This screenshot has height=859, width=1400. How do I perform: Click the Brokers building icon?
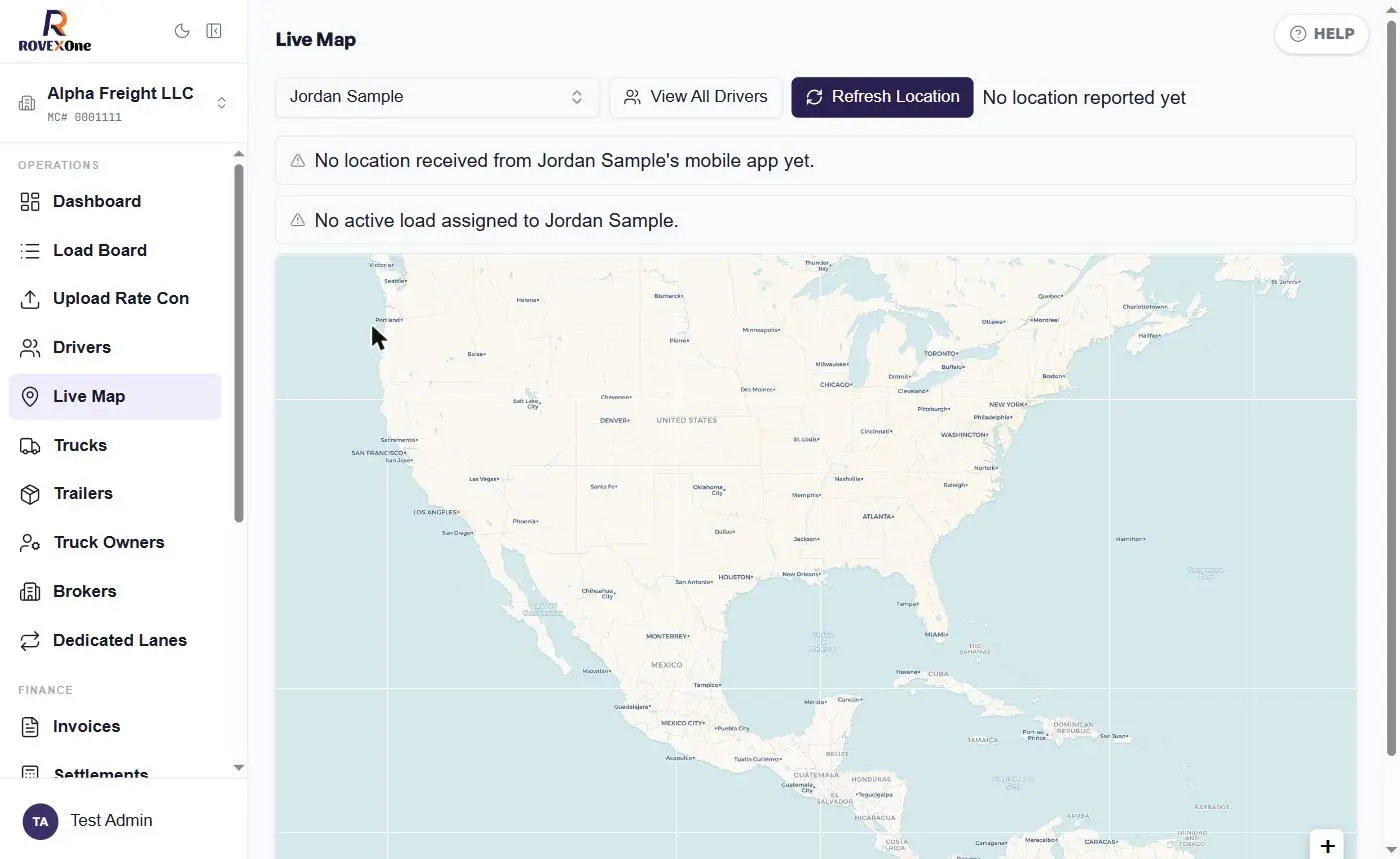pos(30,592)
